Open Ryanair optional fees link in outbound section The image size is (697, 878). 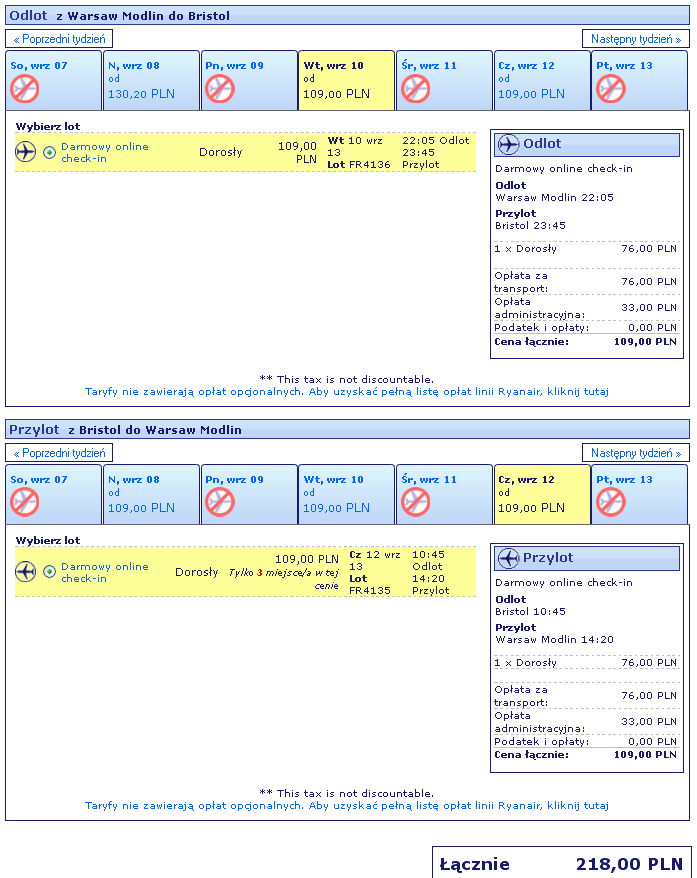tap(347, 391)
